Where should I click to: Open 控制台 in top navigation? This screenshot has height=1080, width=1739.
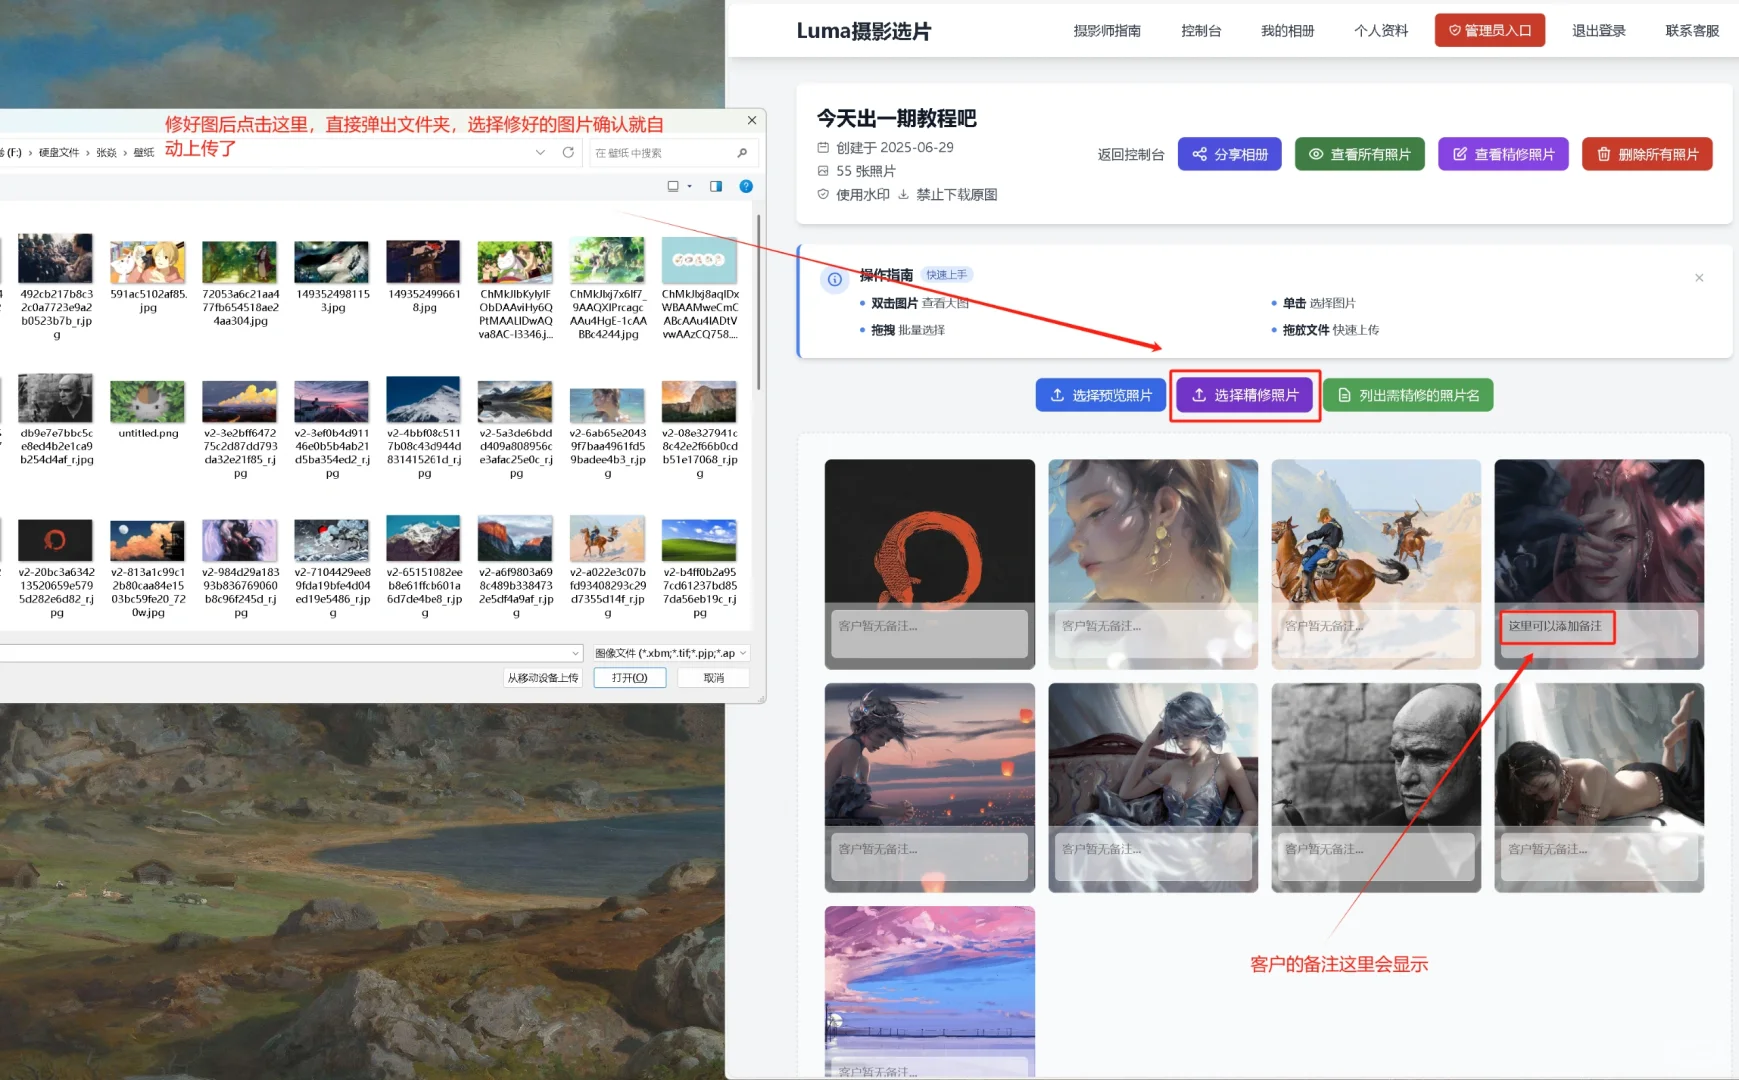(x=1201, y=31)
